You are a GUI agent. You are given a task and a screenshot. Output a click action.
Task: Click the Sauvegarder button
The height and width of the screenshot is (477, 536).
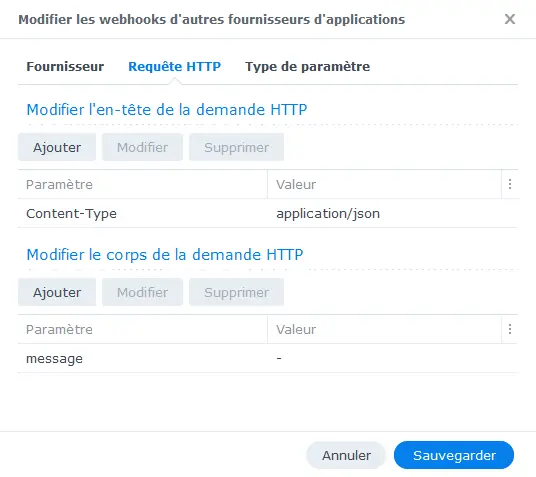454,455
